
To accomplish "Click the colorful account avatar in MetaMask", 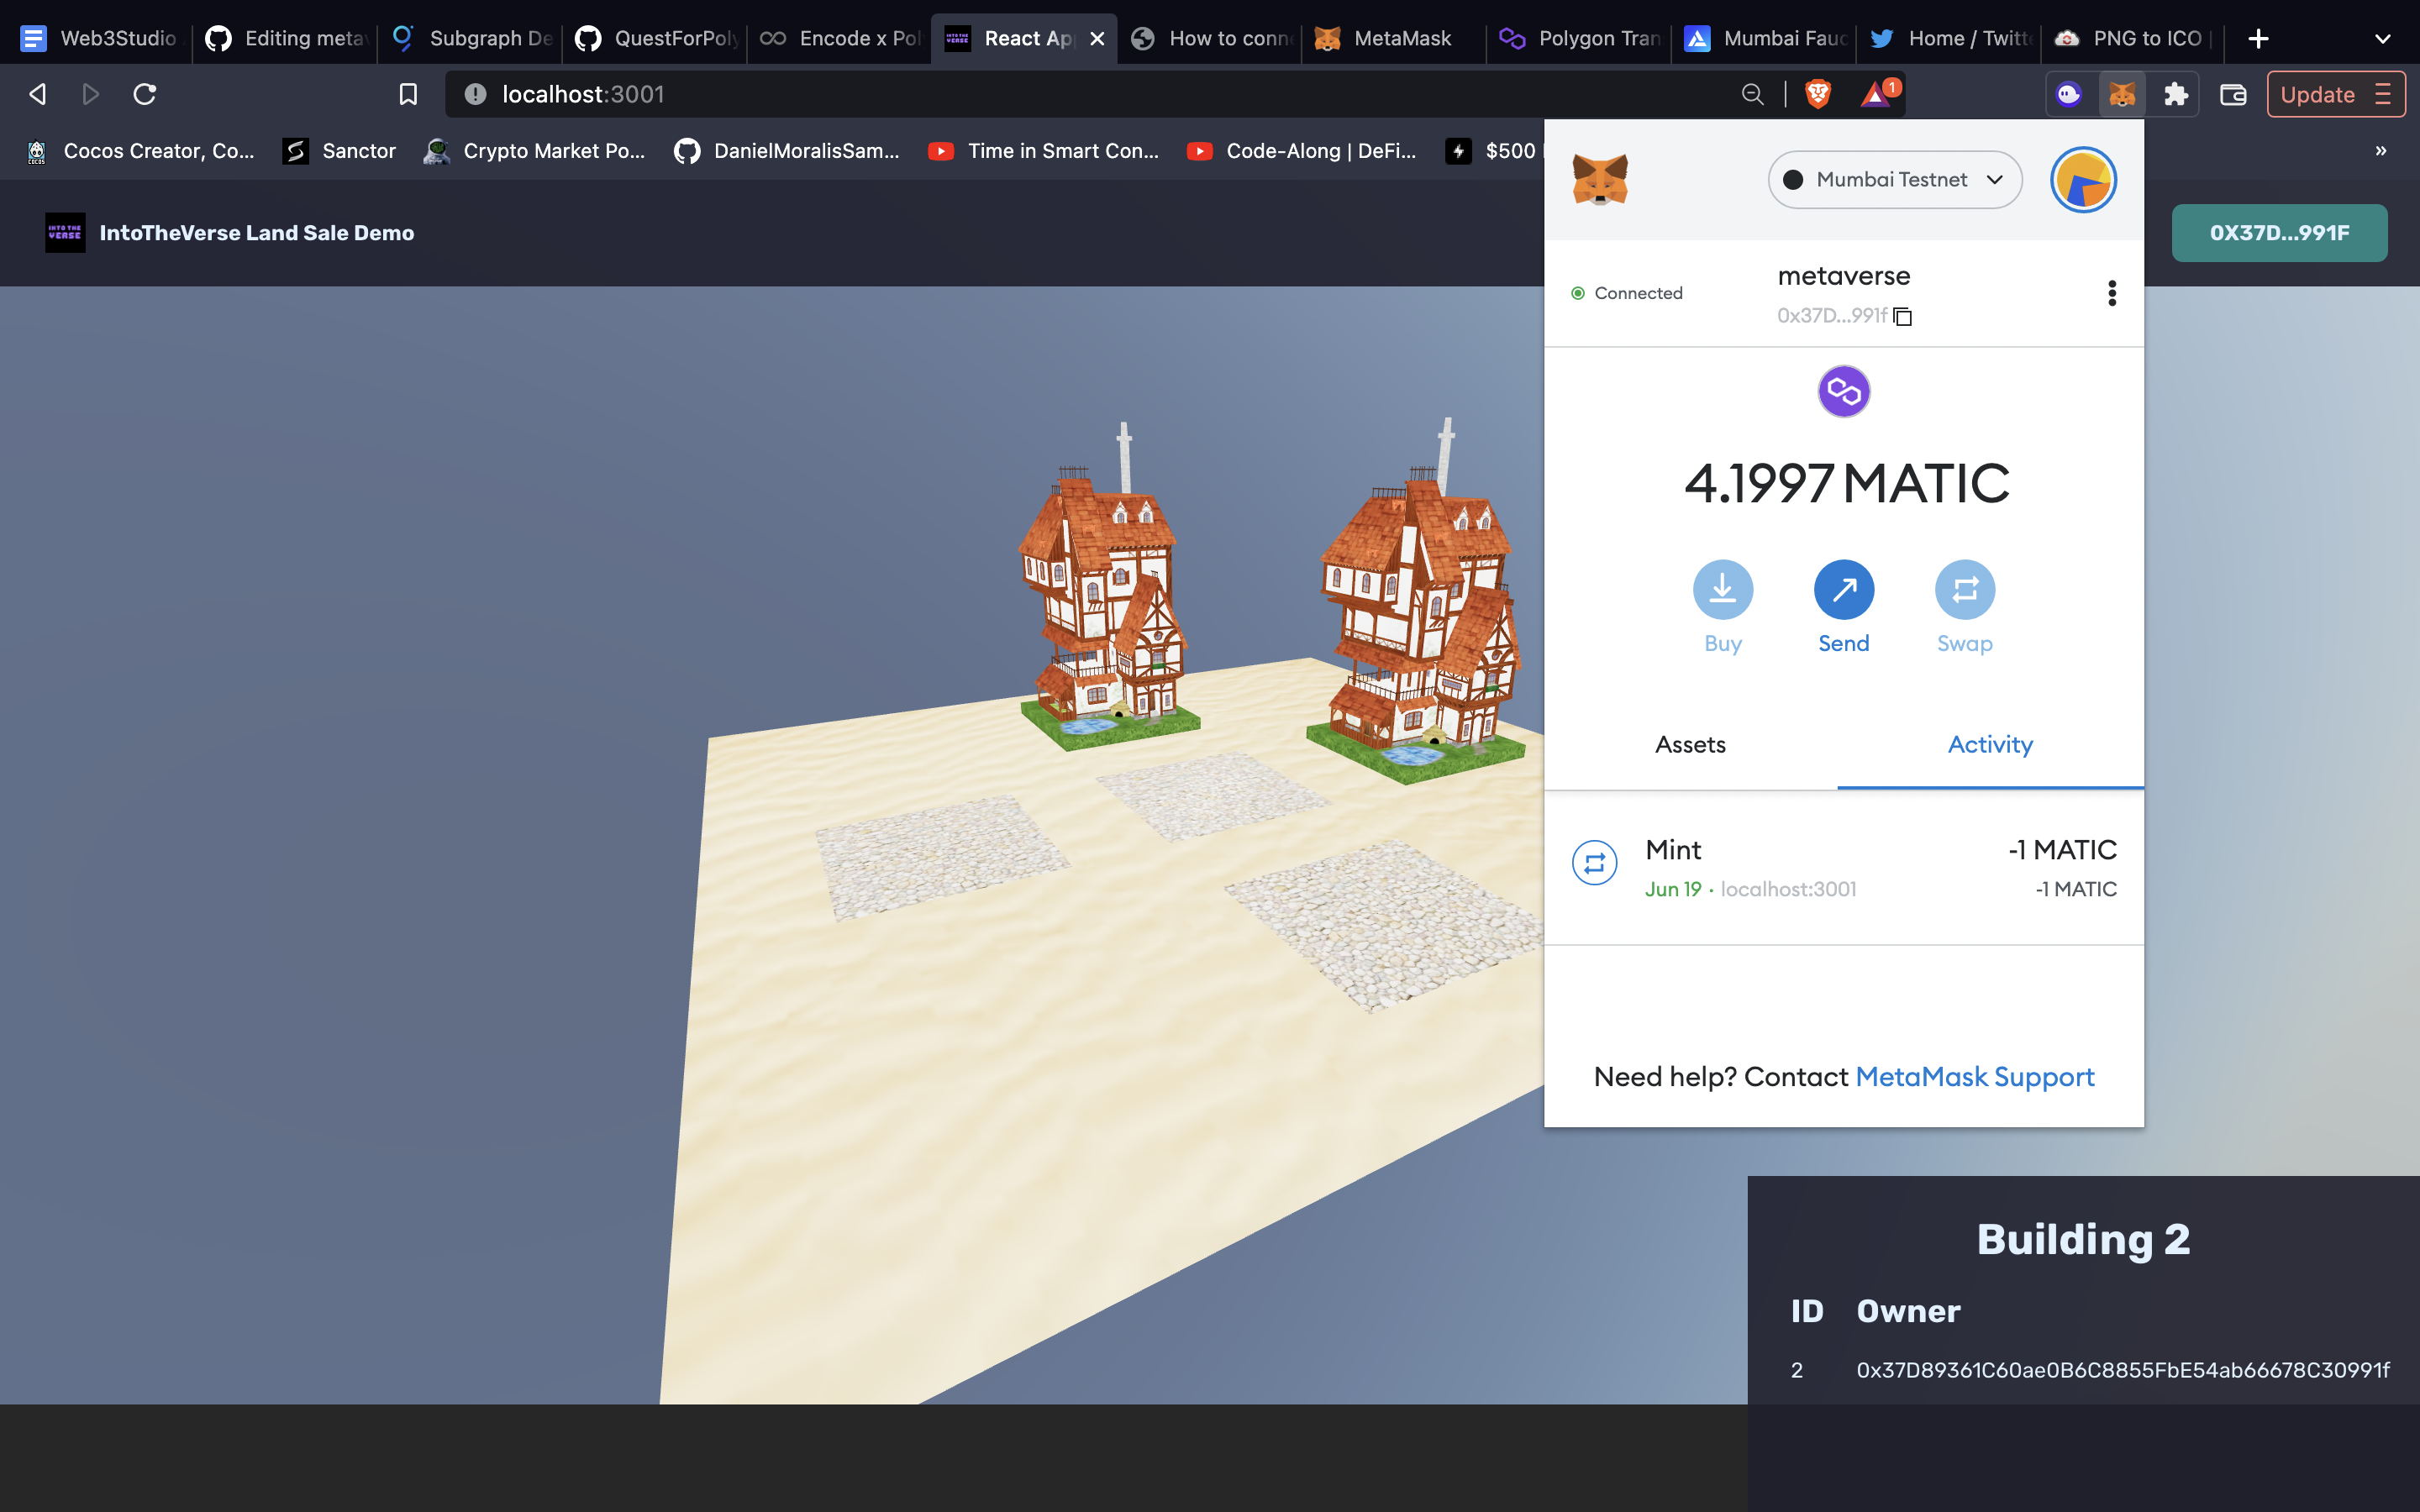I will [x=2082, y=180].
